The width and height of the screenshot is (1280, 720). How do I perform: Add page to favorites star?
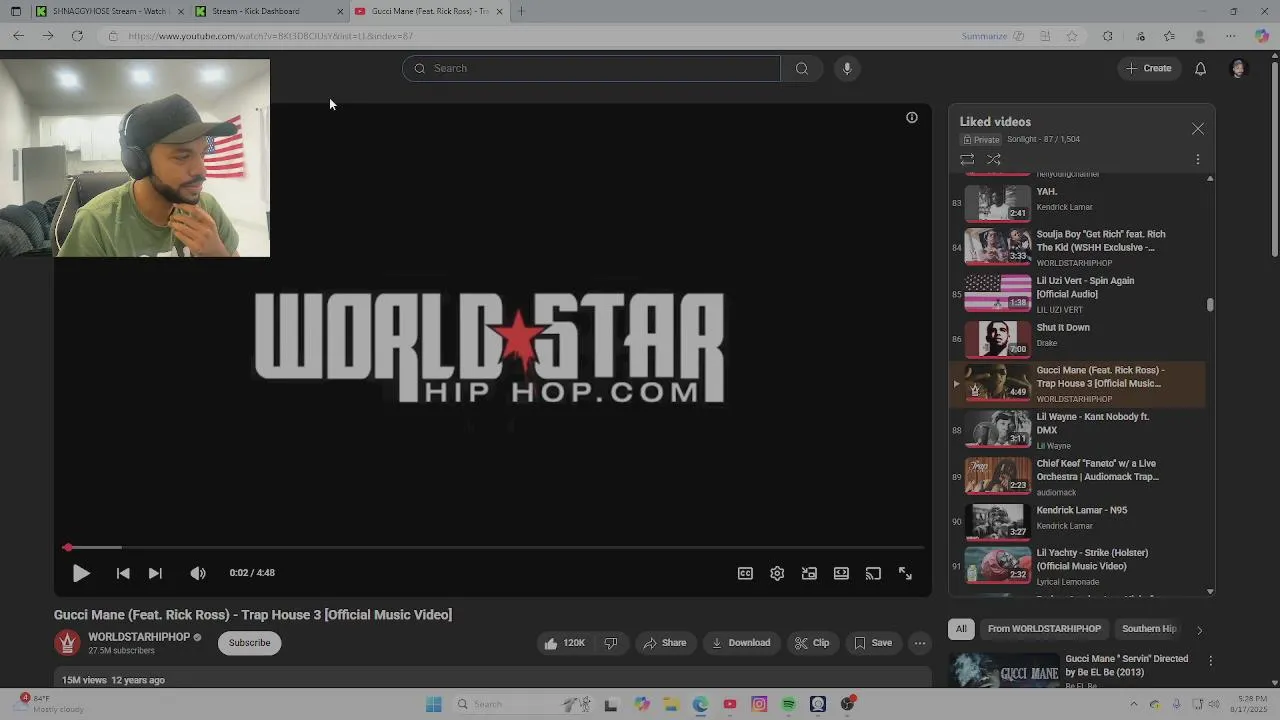(1072, 36)
